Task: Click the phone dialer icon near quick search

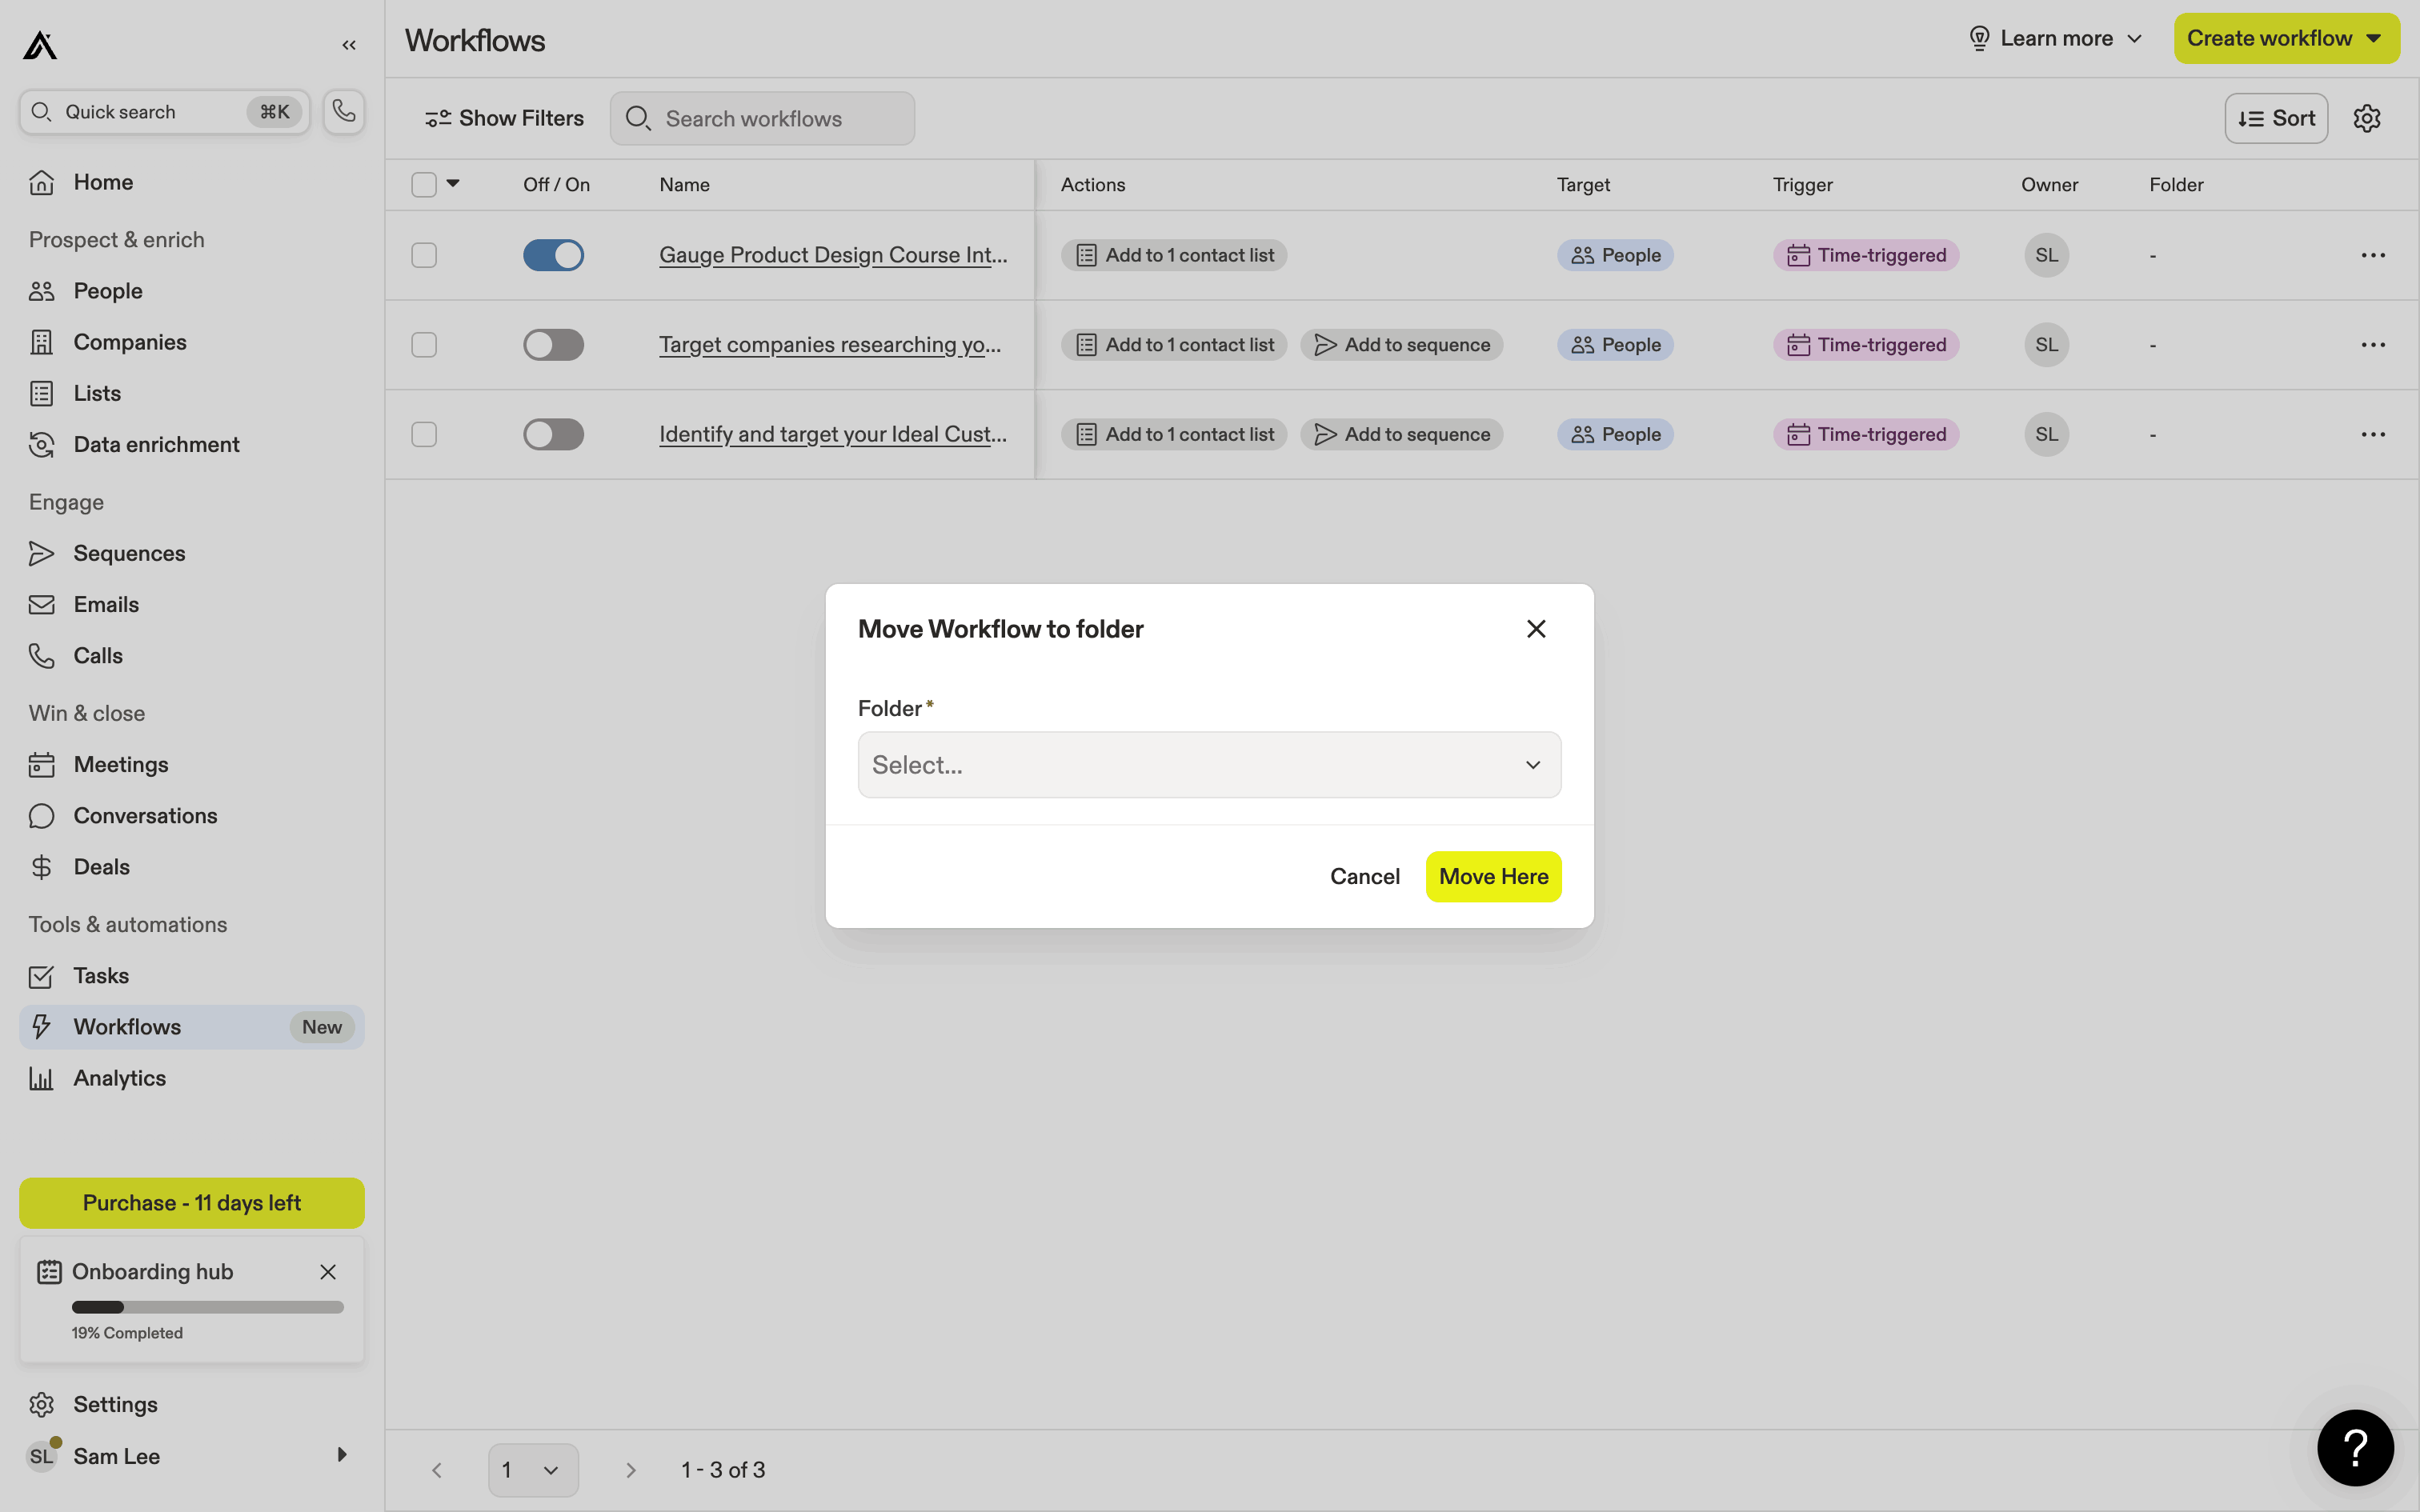Action: 344,111
